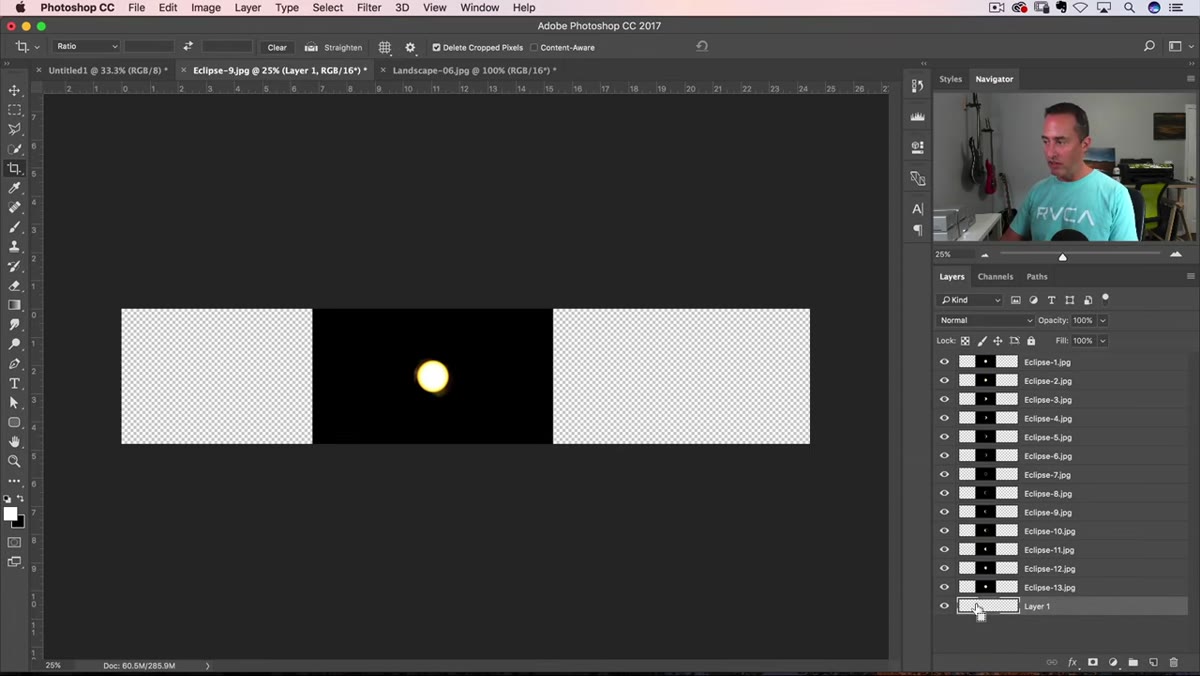The height and width of the screenshot is (676, 1200).
Task: Switch to the Paths tab
Action: tap(1037, 277)
